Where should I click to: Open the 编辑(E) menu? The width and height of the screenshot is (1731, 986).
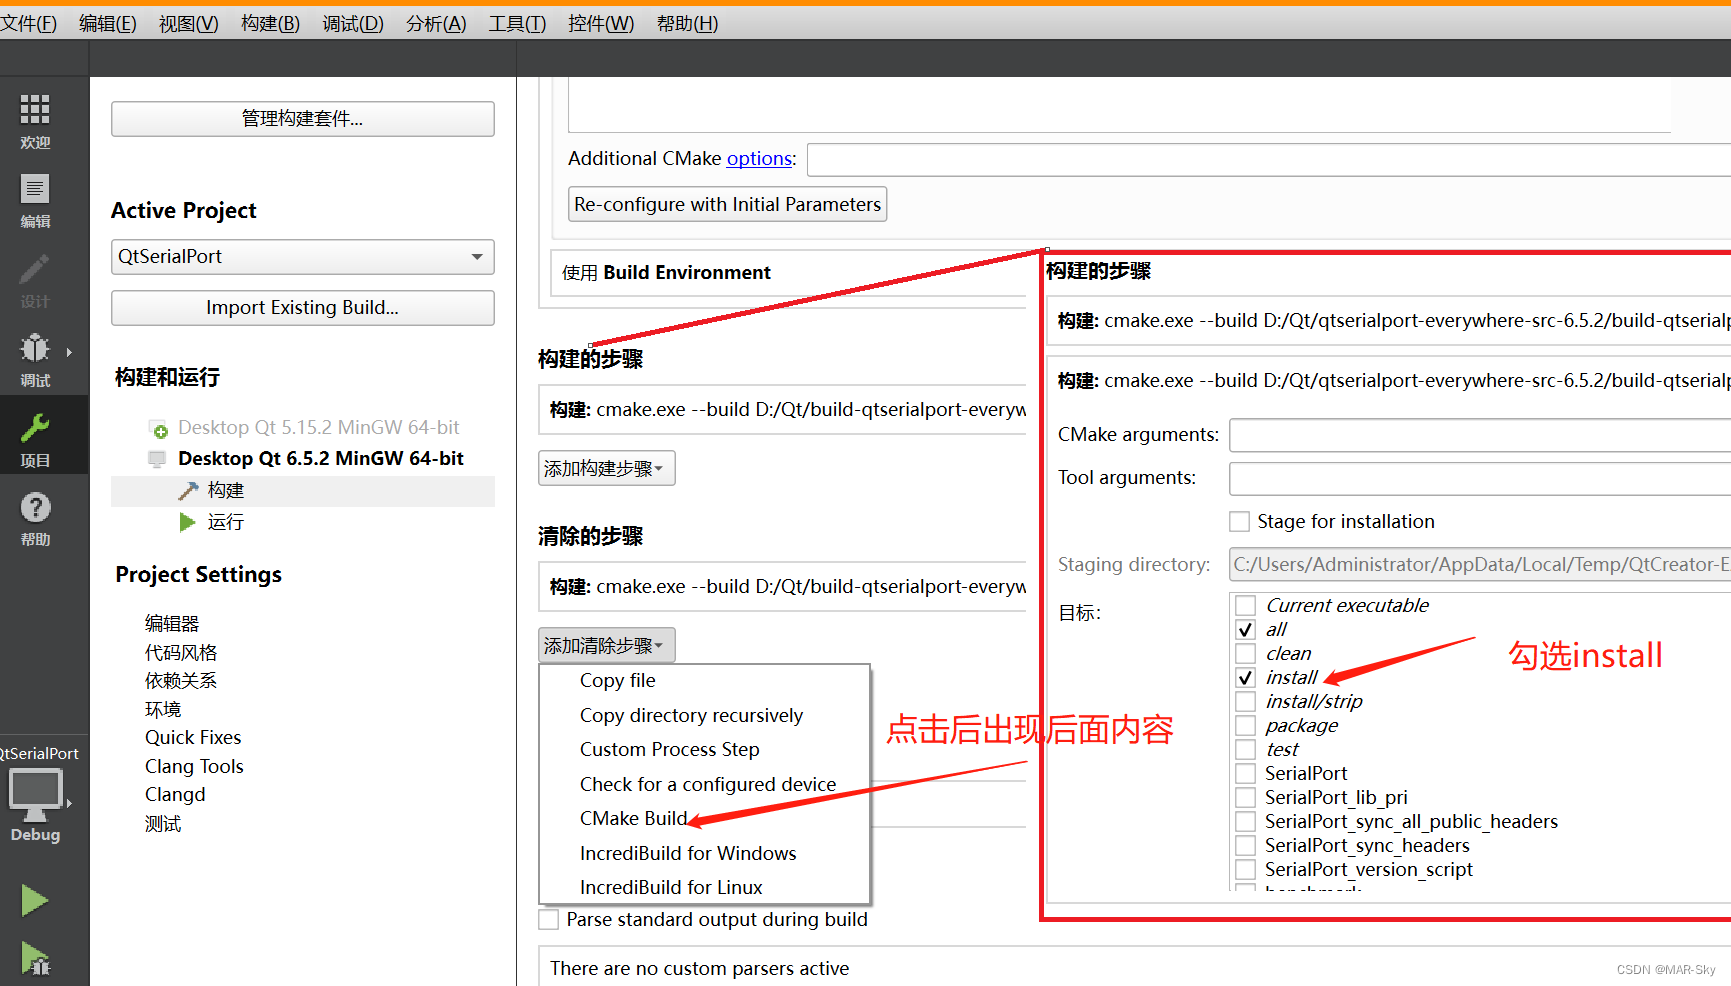pos(107,23)
